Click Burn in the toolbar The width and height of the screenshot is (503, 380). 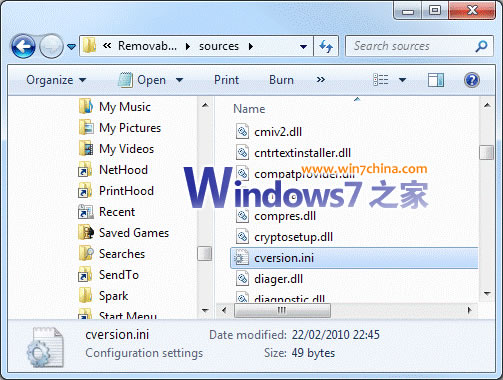(x=281, y=80)
